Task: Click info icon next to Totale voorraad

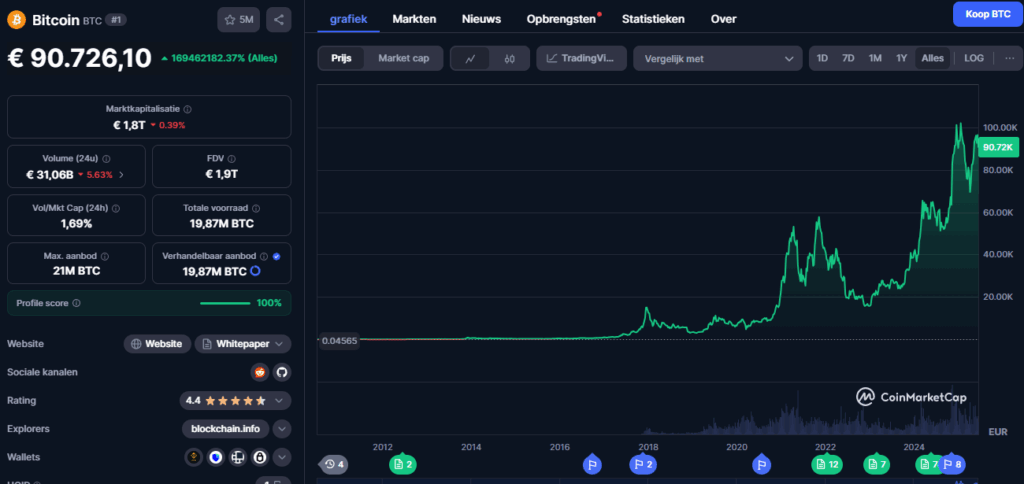Action: (x=256, y=208)
